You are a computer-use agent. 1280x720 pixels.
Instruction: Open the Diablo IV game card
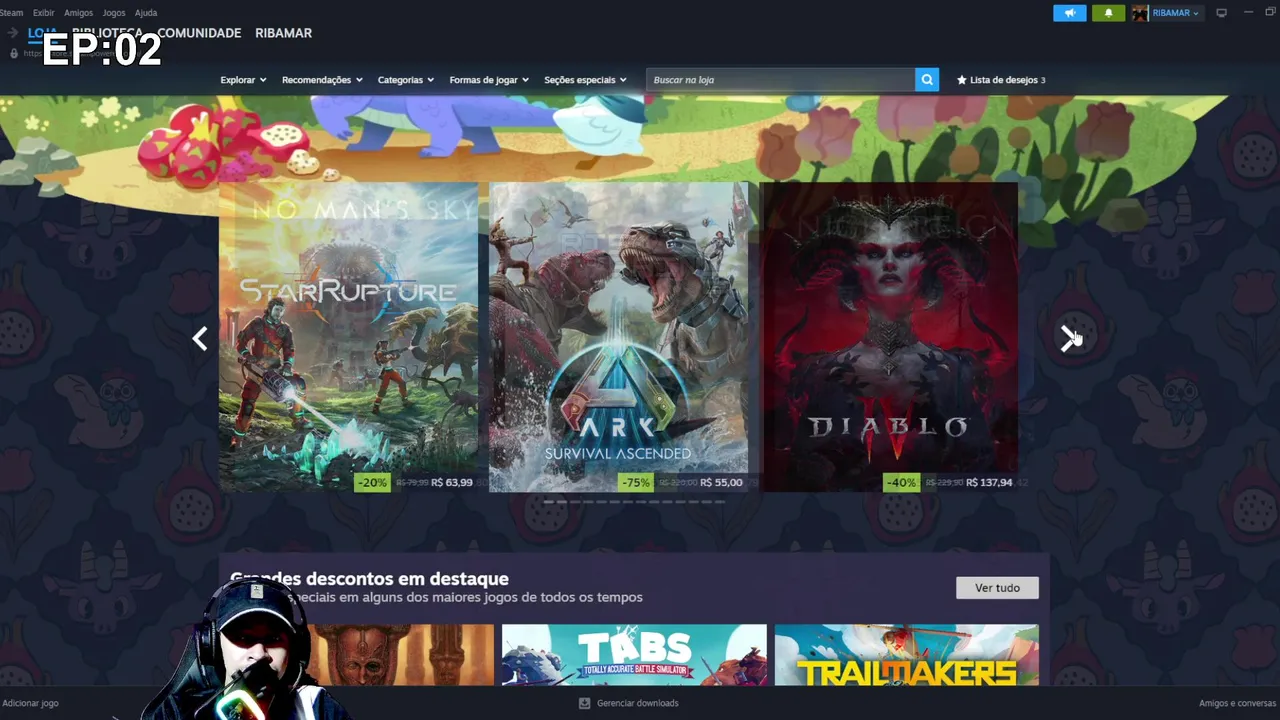[x=889, y=336]
